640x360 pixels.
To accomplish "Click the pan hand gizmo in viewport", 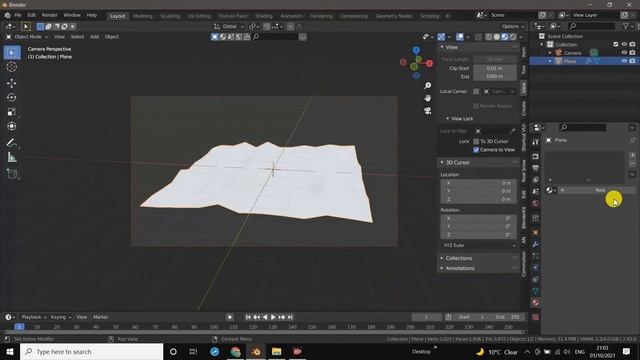I will pyautogui.click(x=427, y=98).
